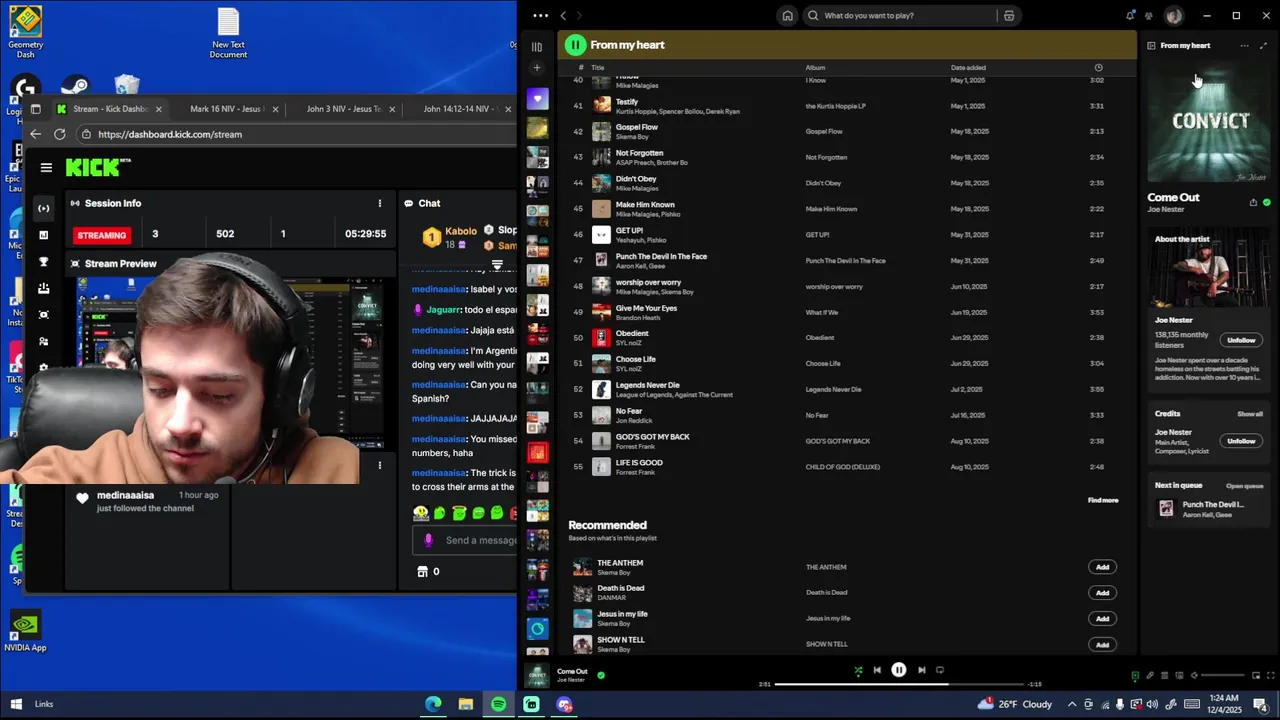
Task: Open Spotify three-dot app menu
Action: point(540,15)
